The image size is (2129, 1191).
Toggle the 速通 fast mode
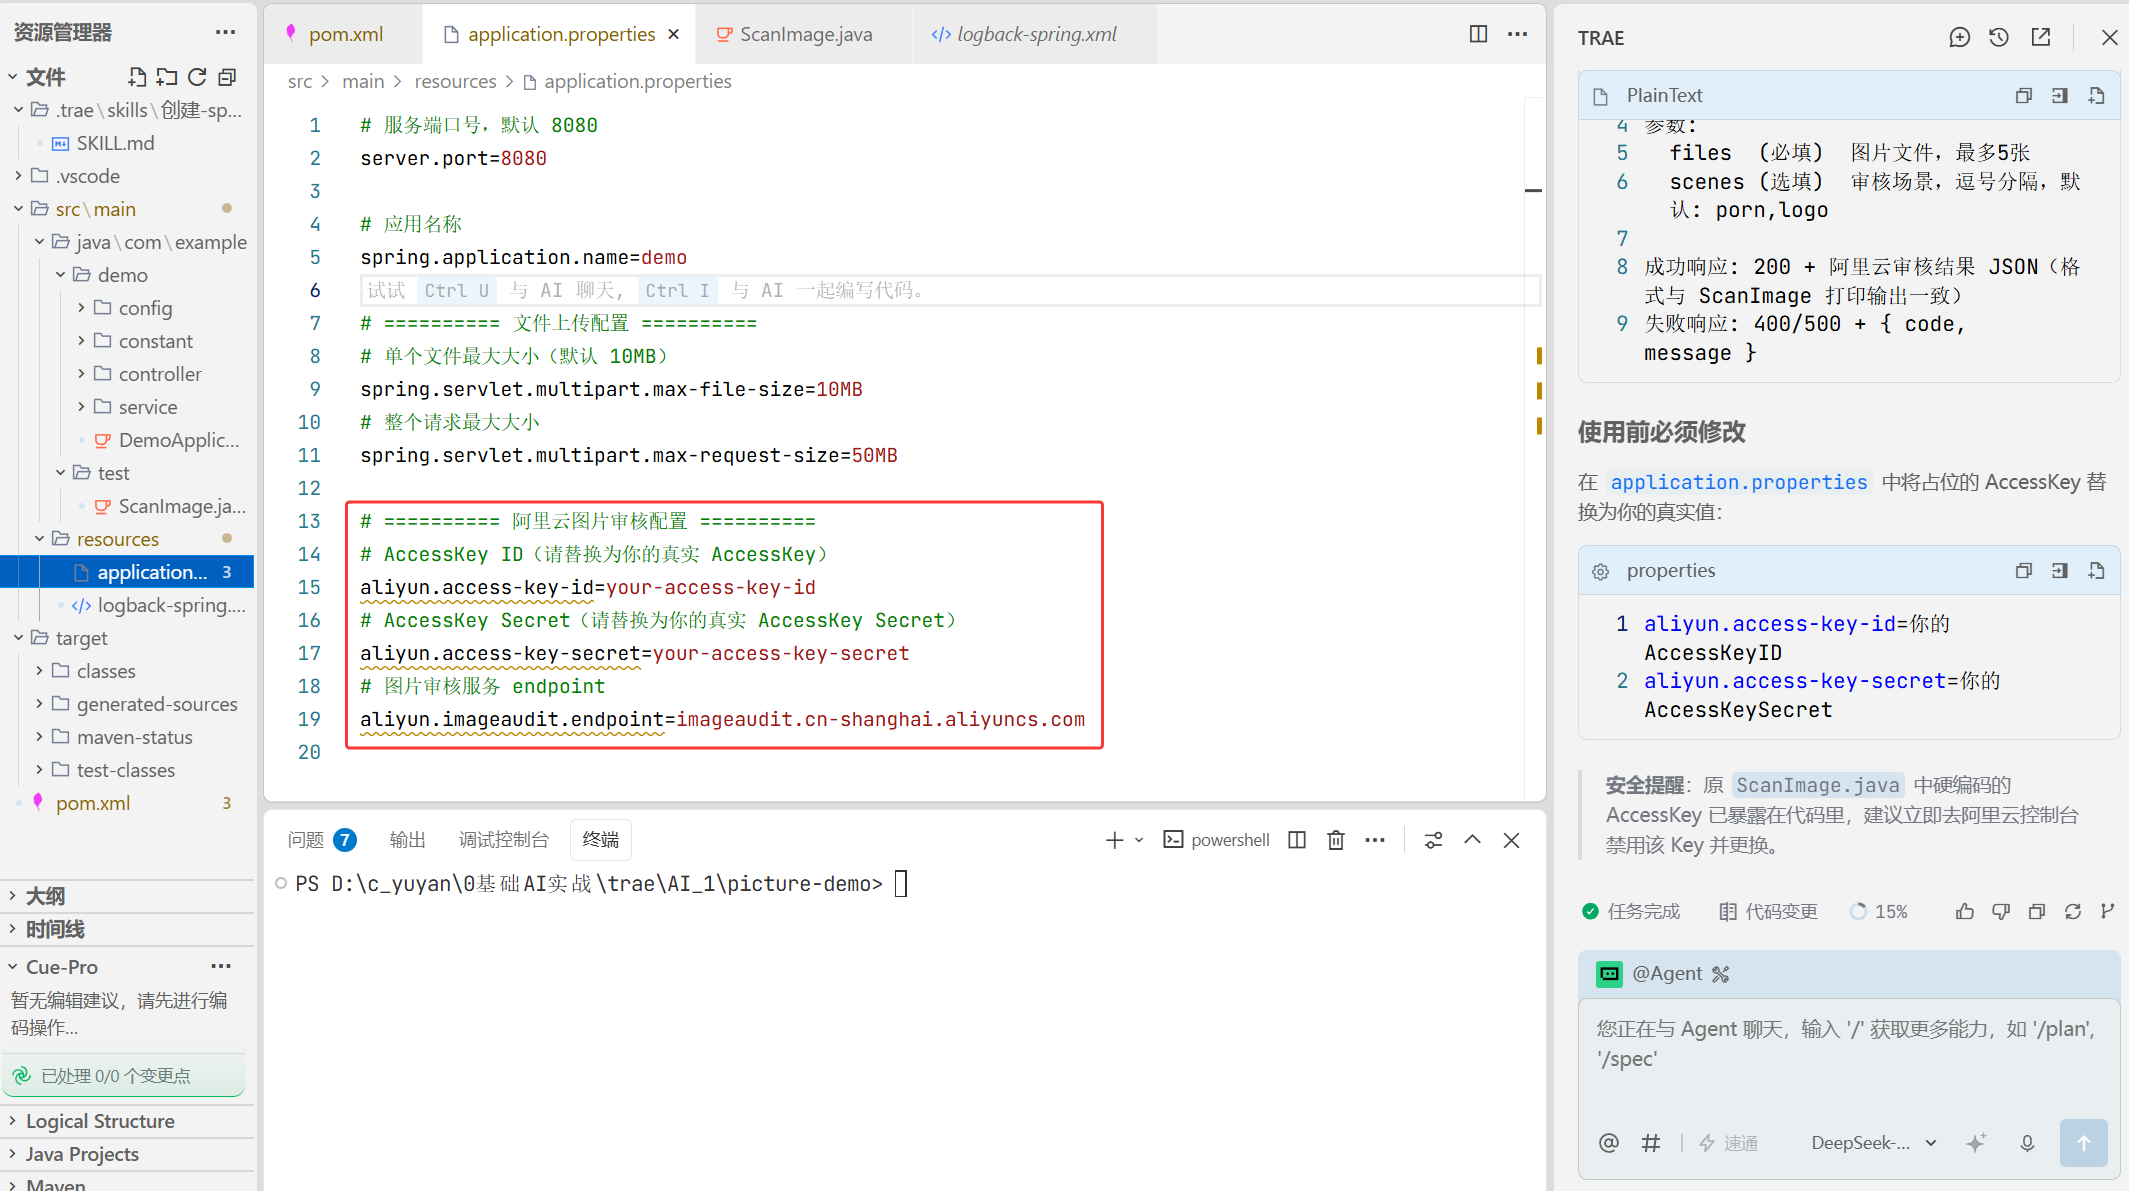[1729, 1143]
